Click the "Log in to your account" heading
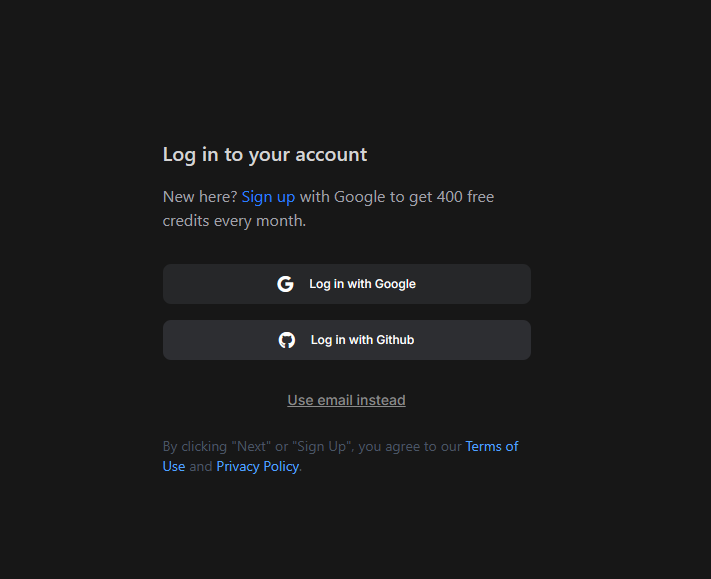The height and width of the screenshot is (579, 711). point(265,155)
